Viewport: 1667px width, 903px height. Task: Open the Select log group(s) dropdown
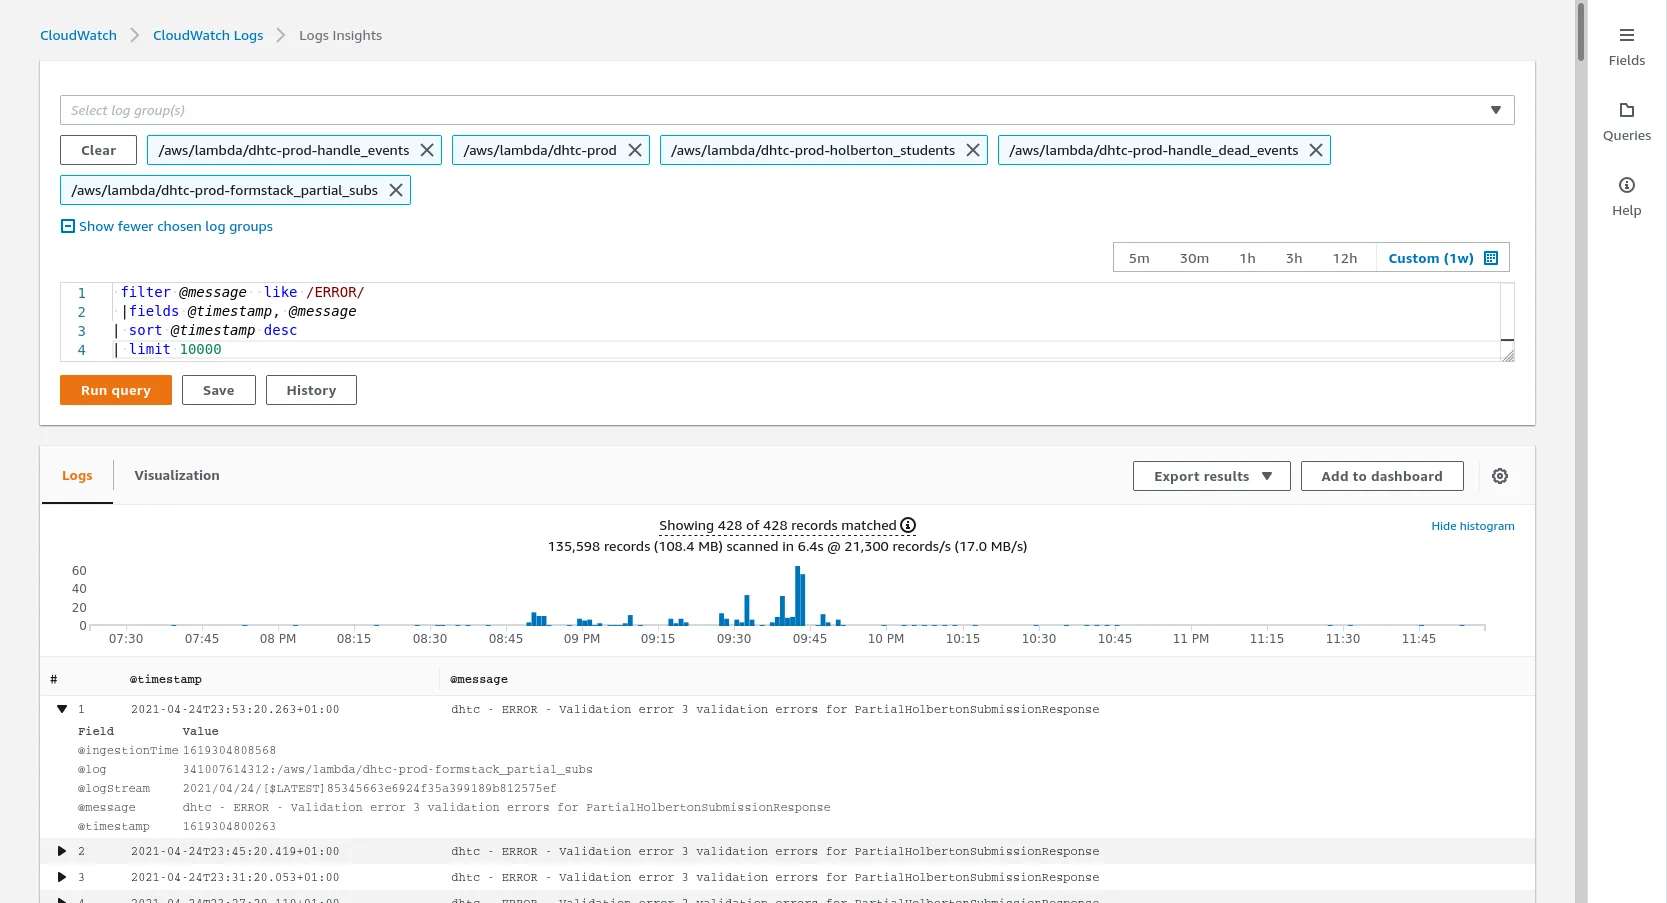coord(787,110)
